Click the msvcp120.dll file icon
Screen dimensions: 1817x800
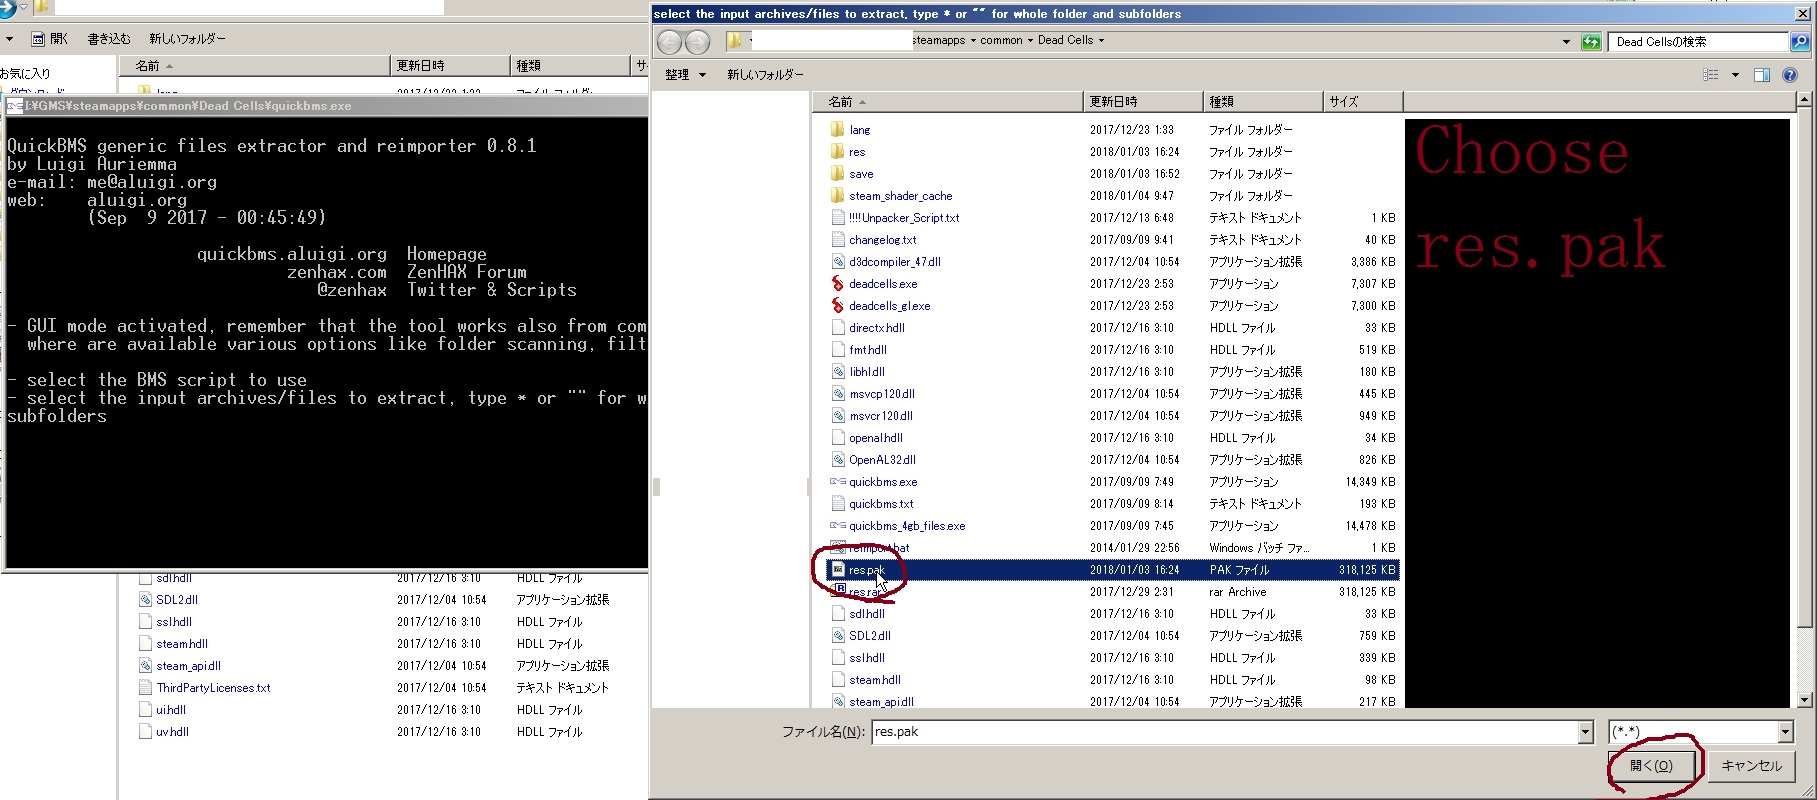(x=838, y=393)
